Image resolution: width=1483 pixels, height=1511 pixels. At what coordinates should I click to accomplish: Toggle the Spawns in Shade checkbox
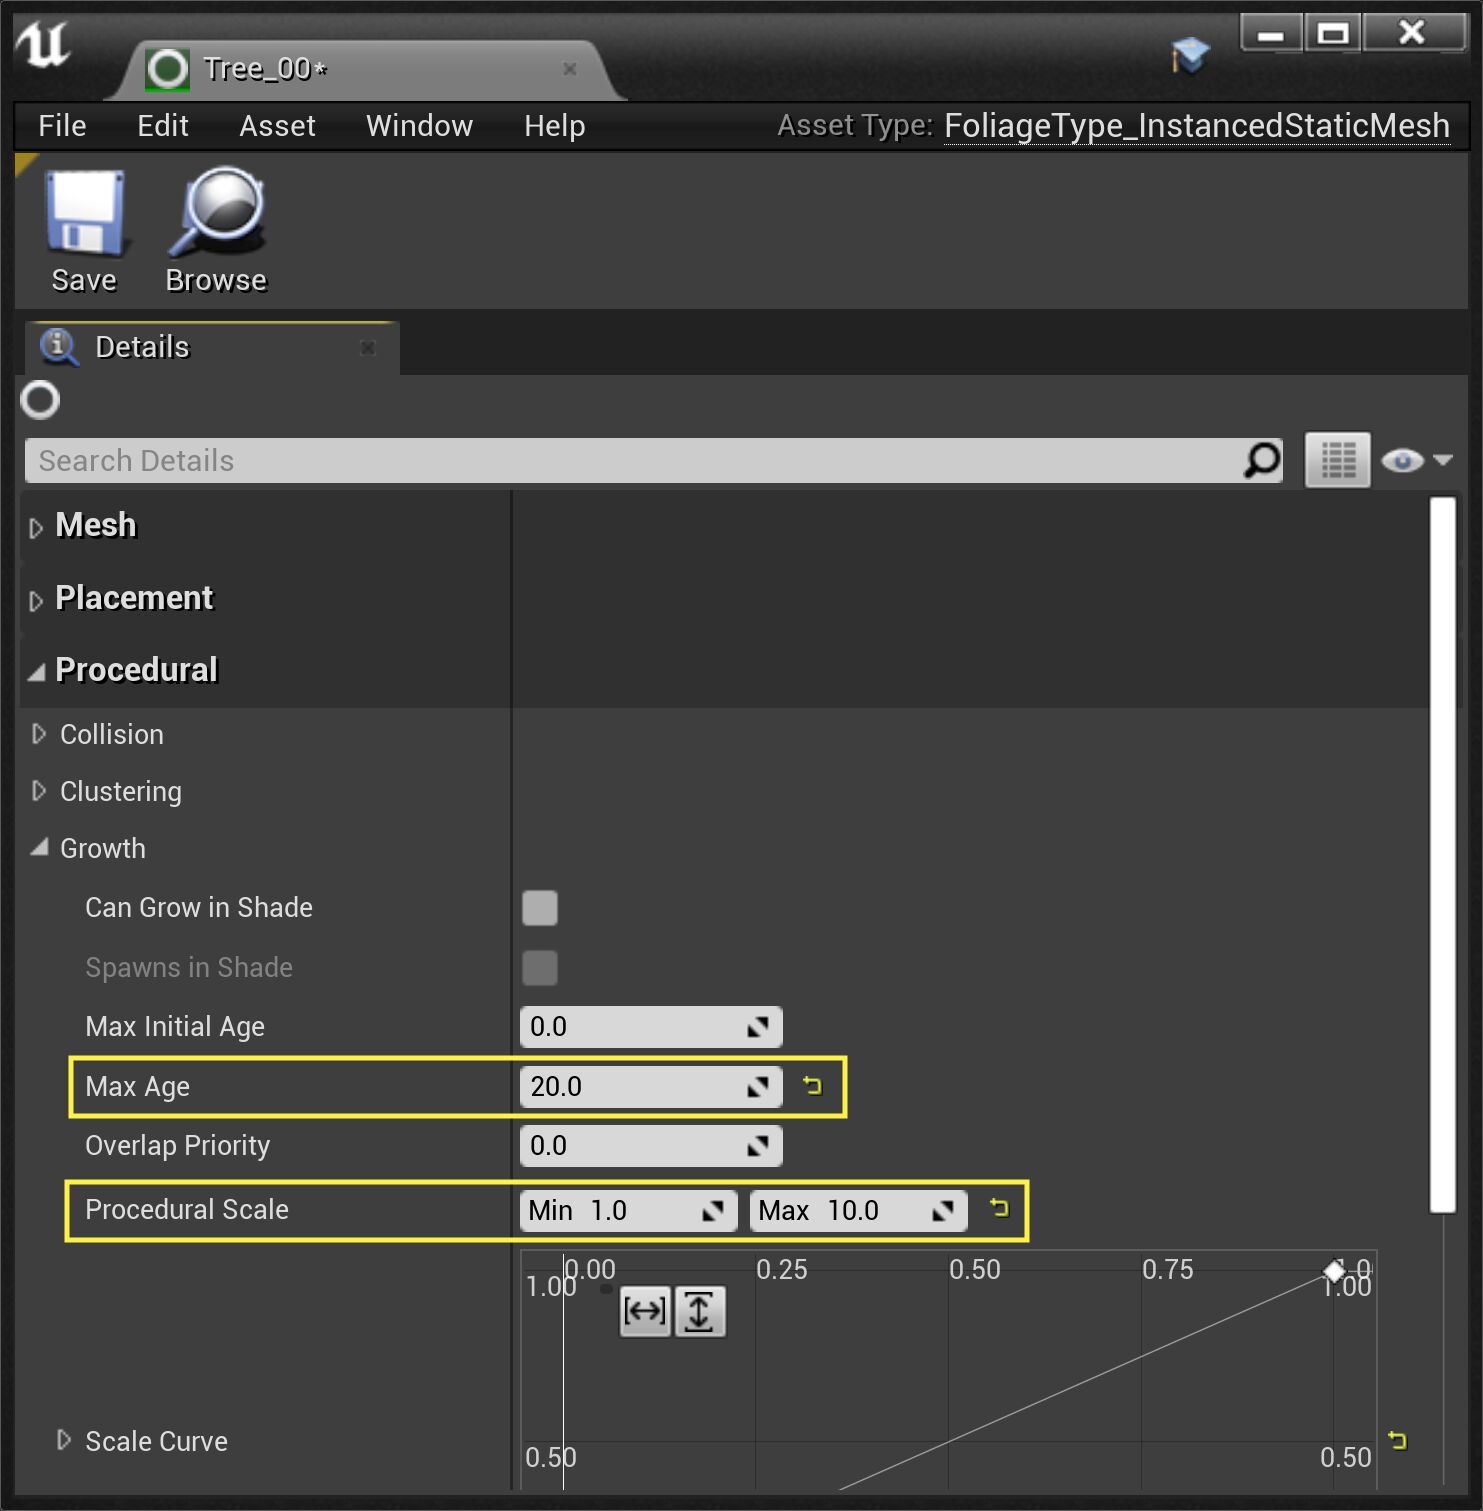540,968
